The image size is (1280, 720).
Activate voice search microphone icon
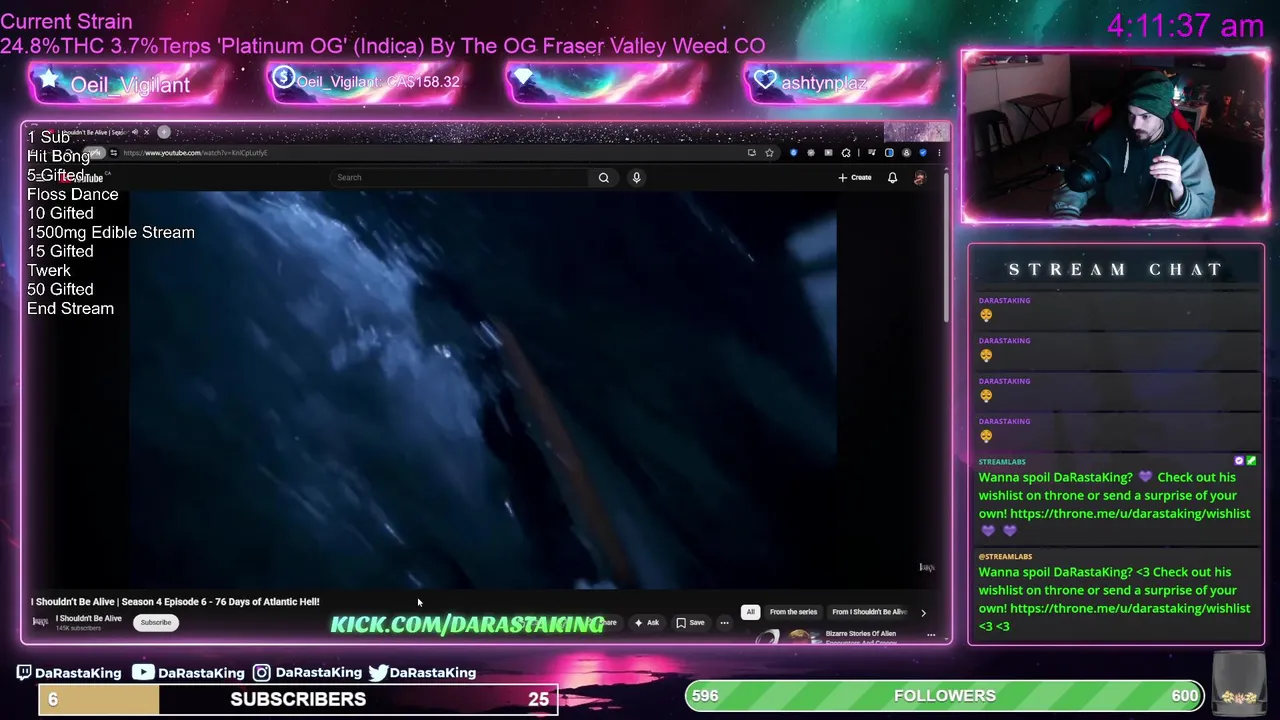pos(636,178)
